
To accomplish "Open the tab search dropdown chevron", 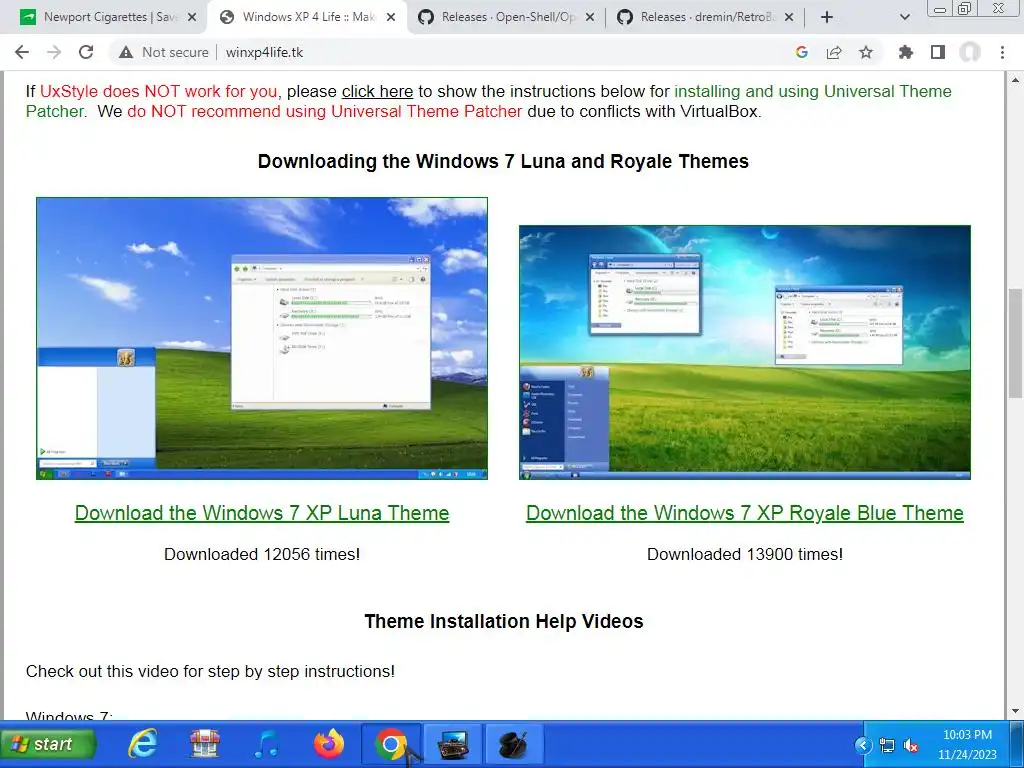I will [904, 17].
